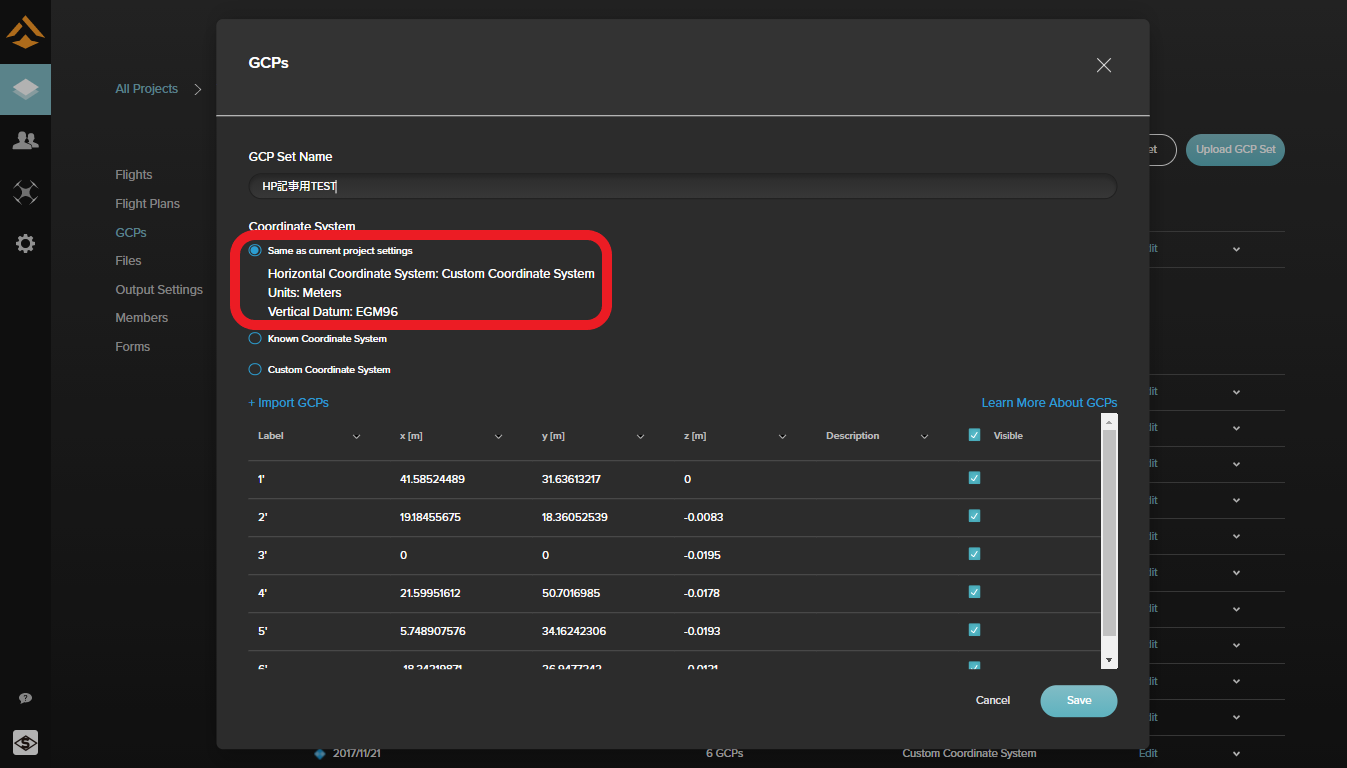Go to Flights in project menu
This screenshot has width=1347, height=768.
[x=134, y=175]
